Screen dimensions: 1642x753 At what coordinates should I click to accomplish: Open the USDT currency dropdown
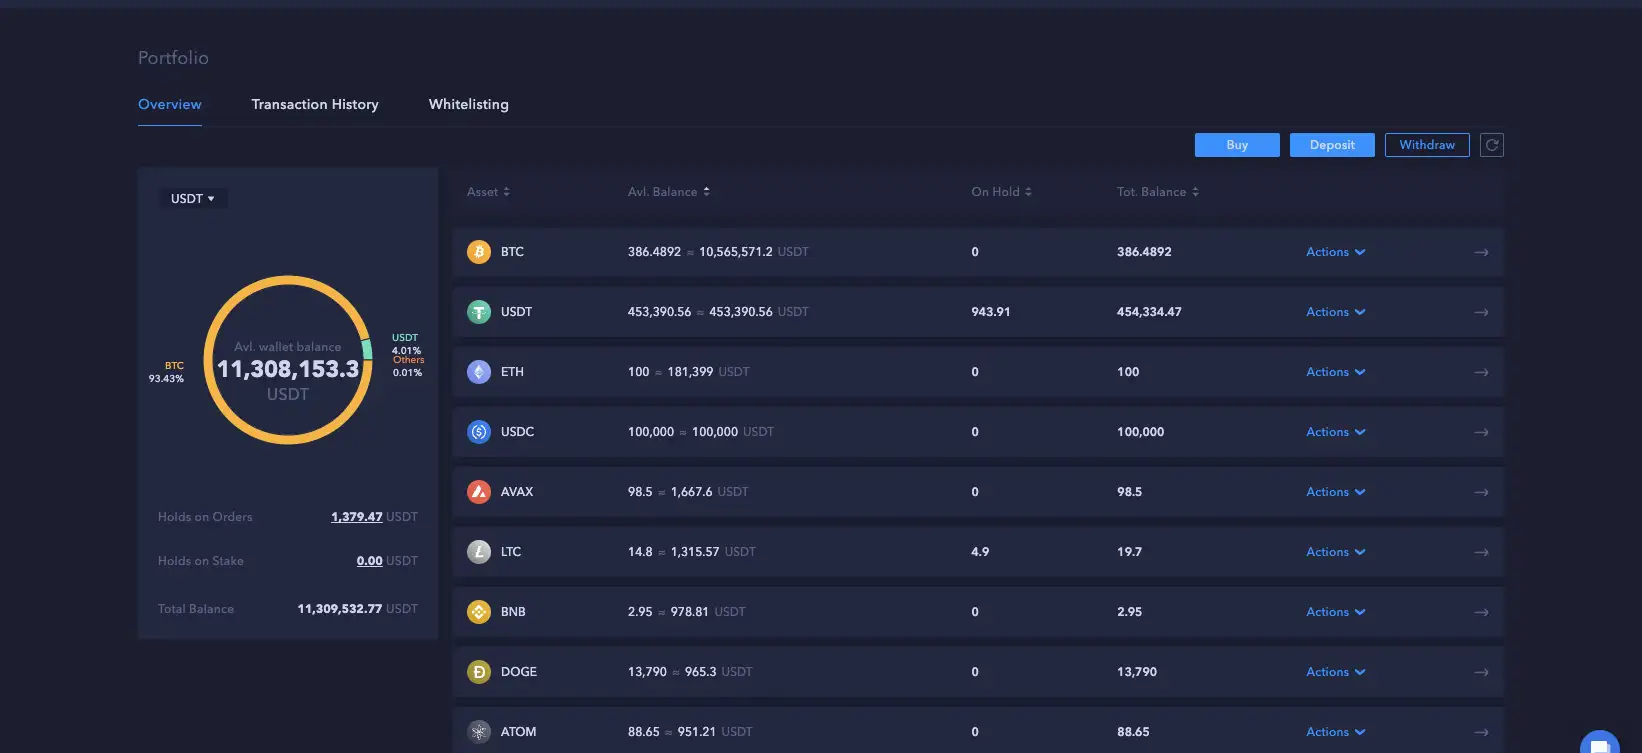[193, 199]
